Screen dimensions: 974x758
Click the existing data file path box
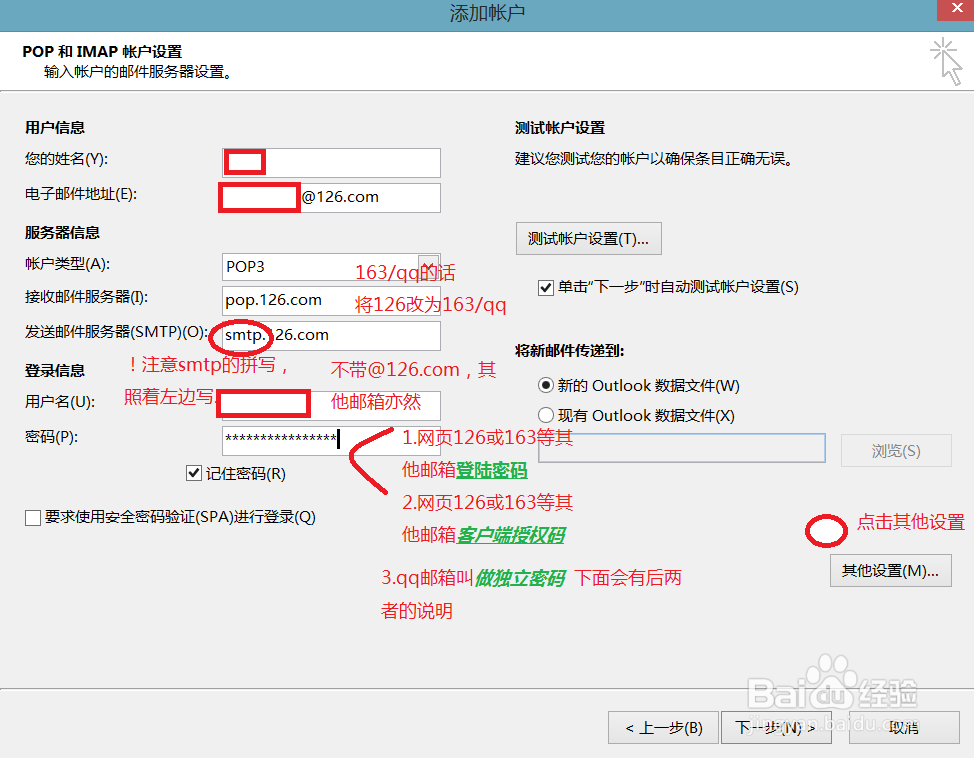click(x=682, y=448)
